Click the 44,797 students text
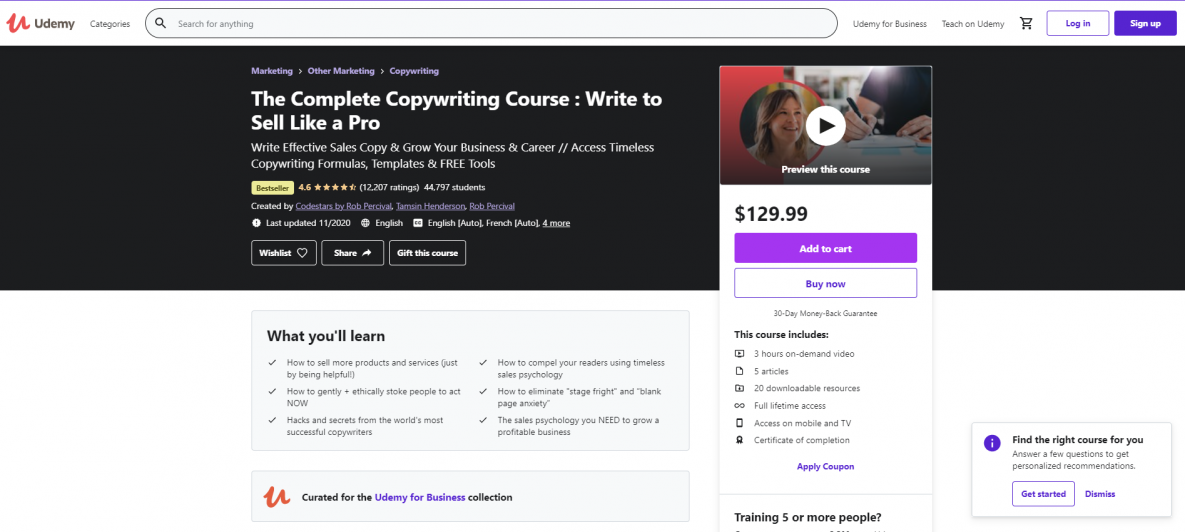1185x532 pixels. click(455, 187)
